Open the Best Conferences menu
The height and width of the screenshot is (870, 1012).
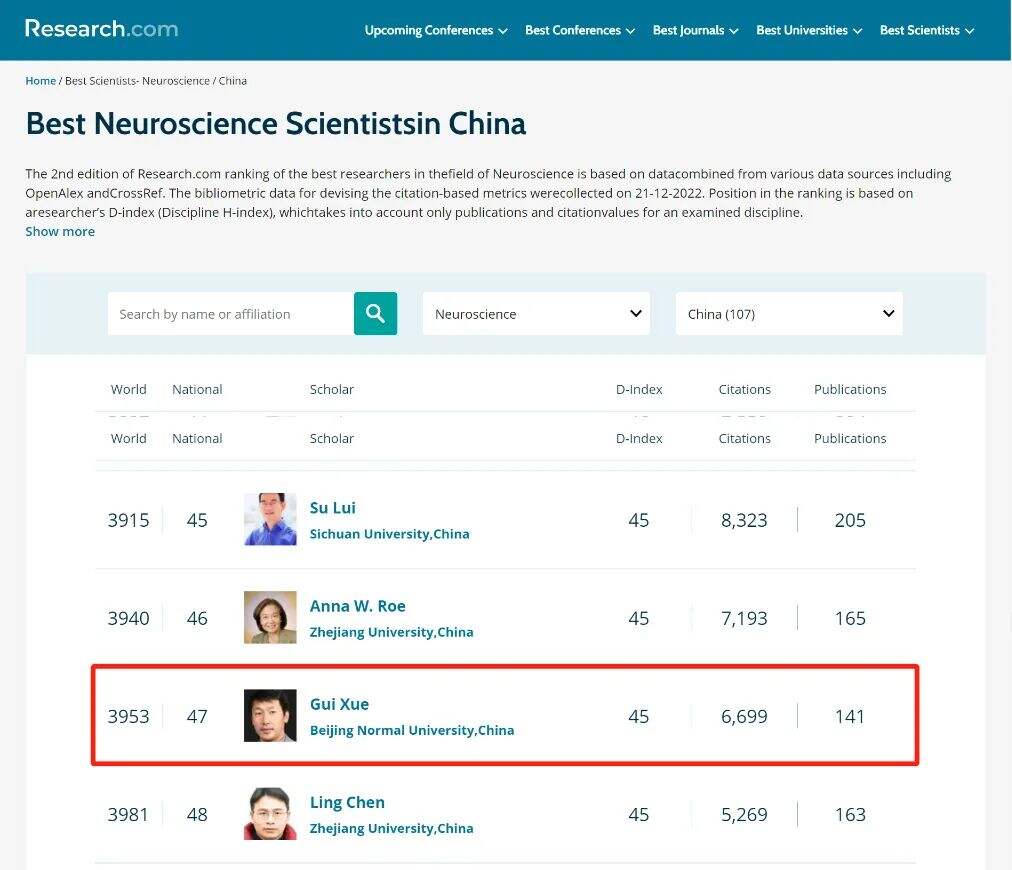[580, 30]
